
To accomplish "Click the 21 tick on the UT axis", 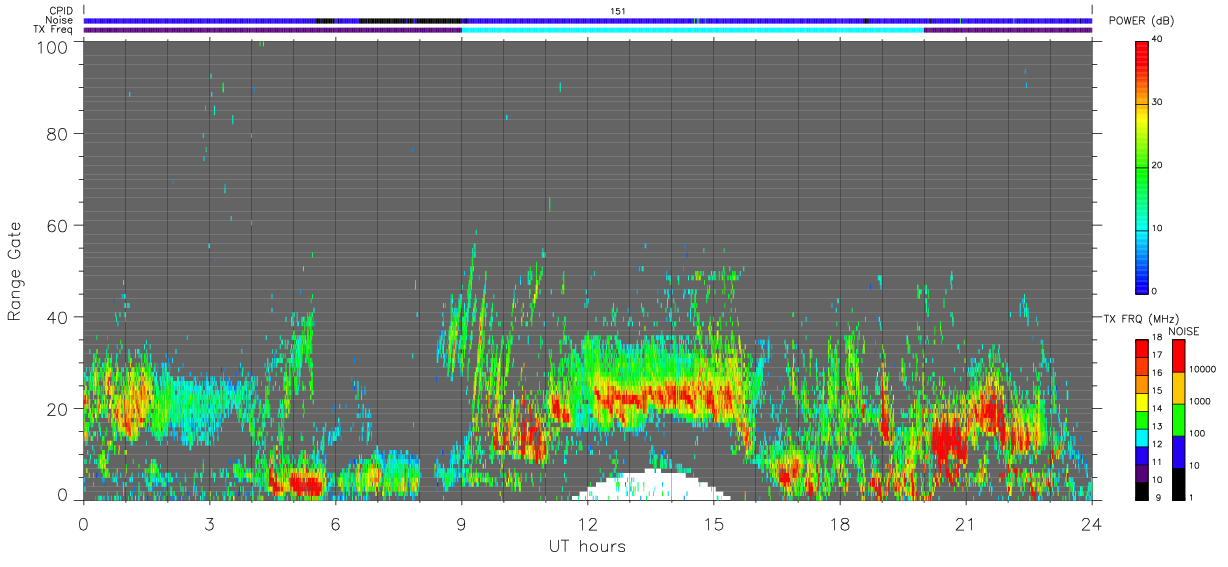I will pyautogui.click(x=966, y=523).
